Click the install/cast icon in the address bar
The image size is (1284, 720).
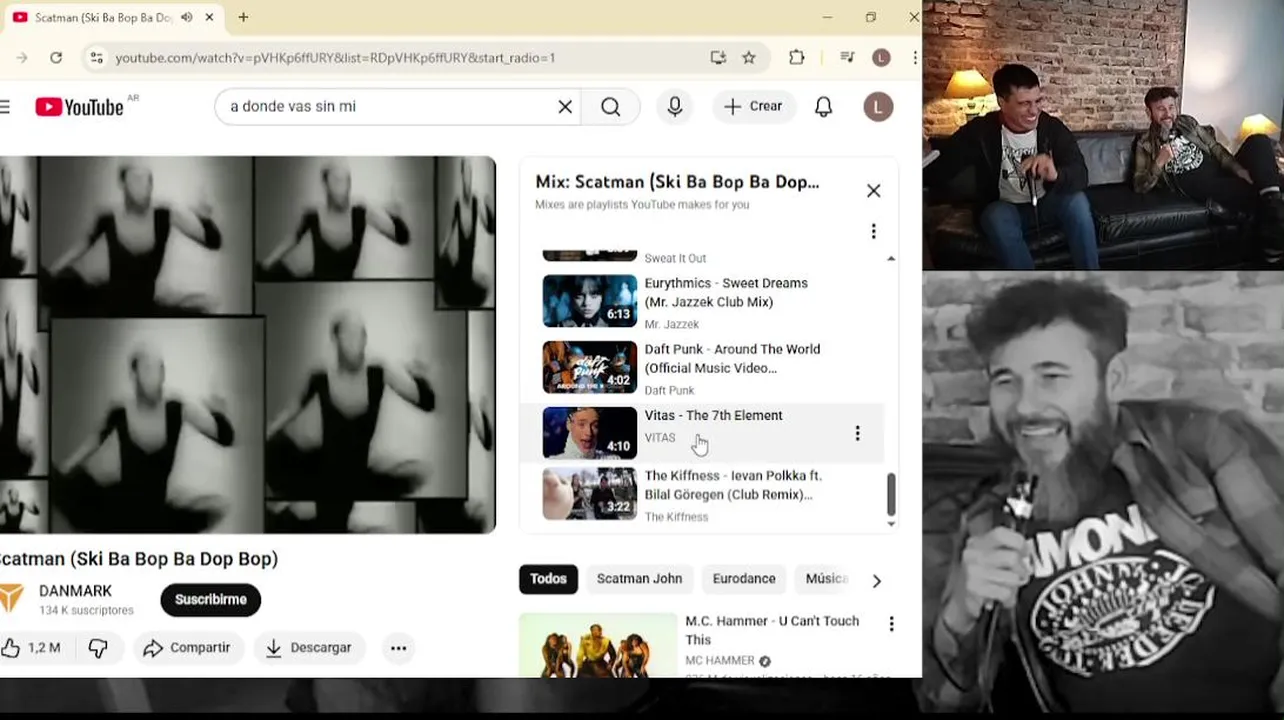(718, 58)
